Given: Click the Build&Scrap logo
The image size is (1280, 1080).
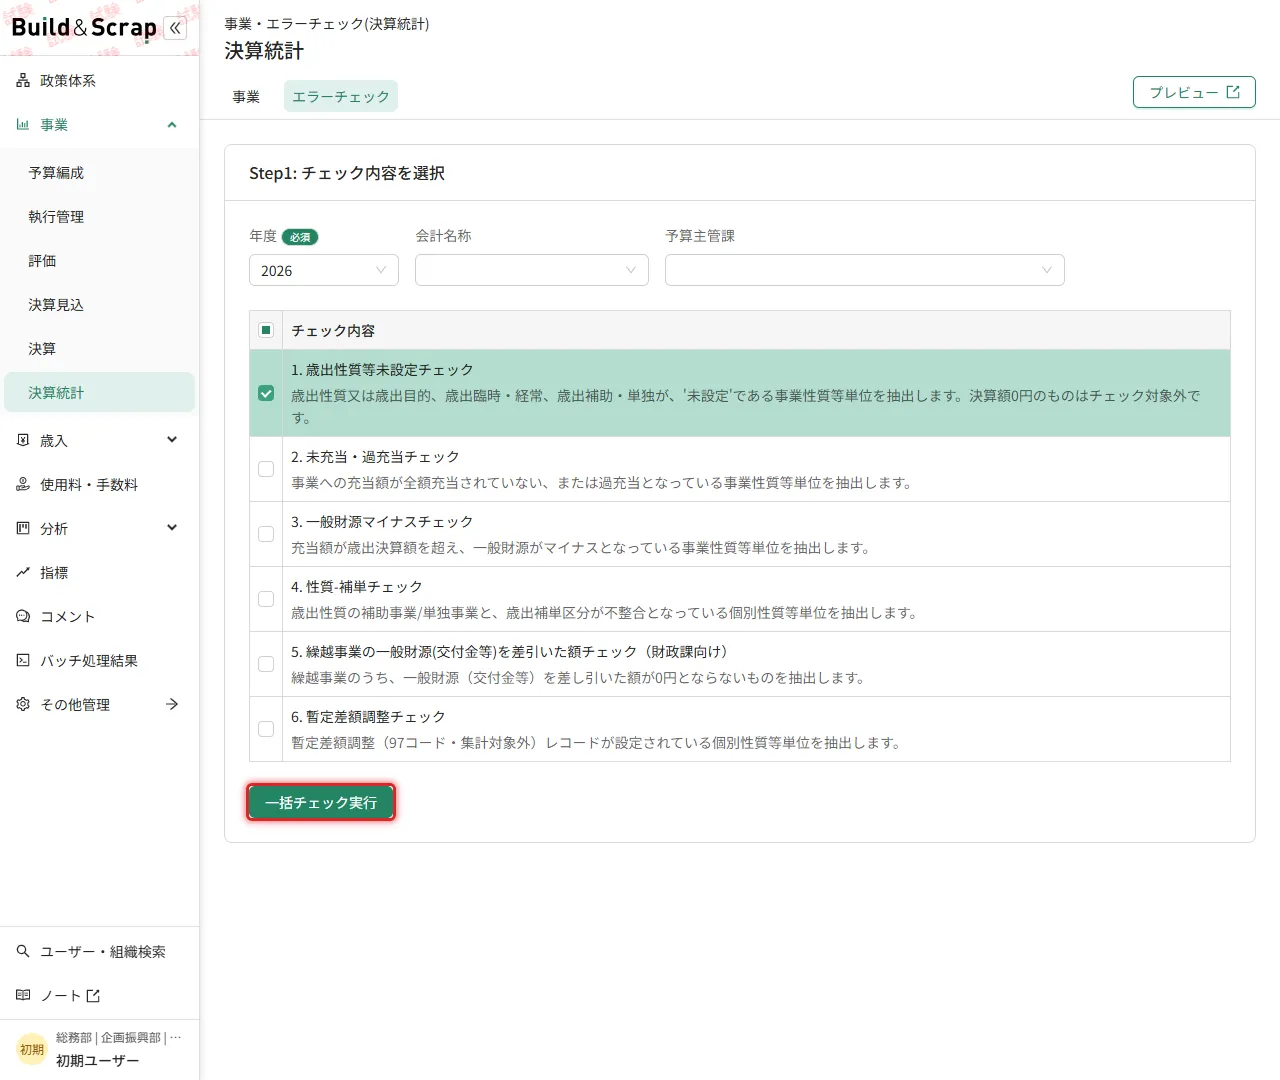Looking at the screenshot, I should click(84, 28).
